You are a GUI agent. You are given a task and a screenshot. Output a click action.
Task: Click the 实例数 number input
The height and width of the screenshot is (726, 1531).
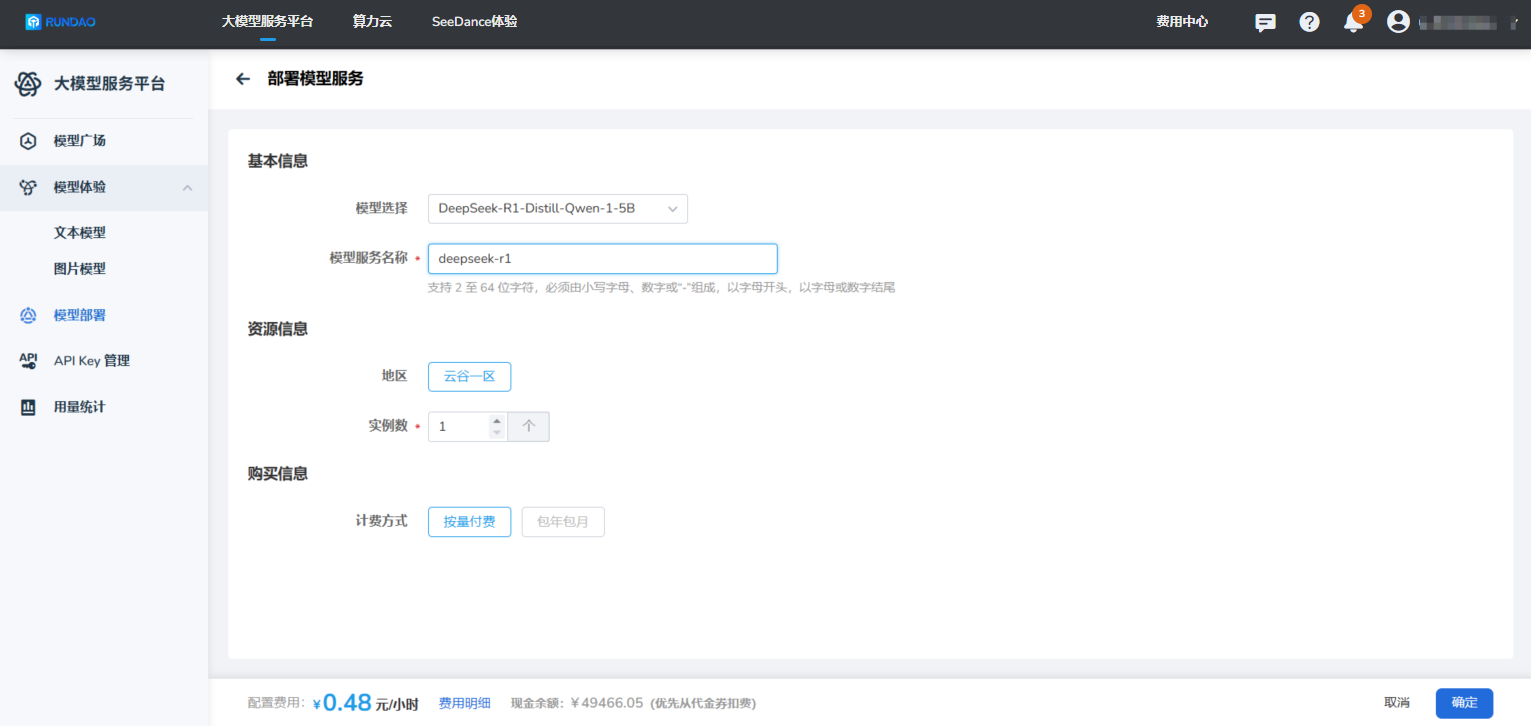pos(459,427)
